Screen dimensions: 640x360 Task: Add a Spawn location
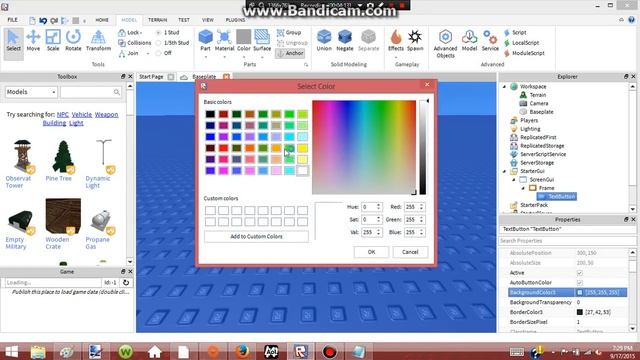[x=415, y=40]
